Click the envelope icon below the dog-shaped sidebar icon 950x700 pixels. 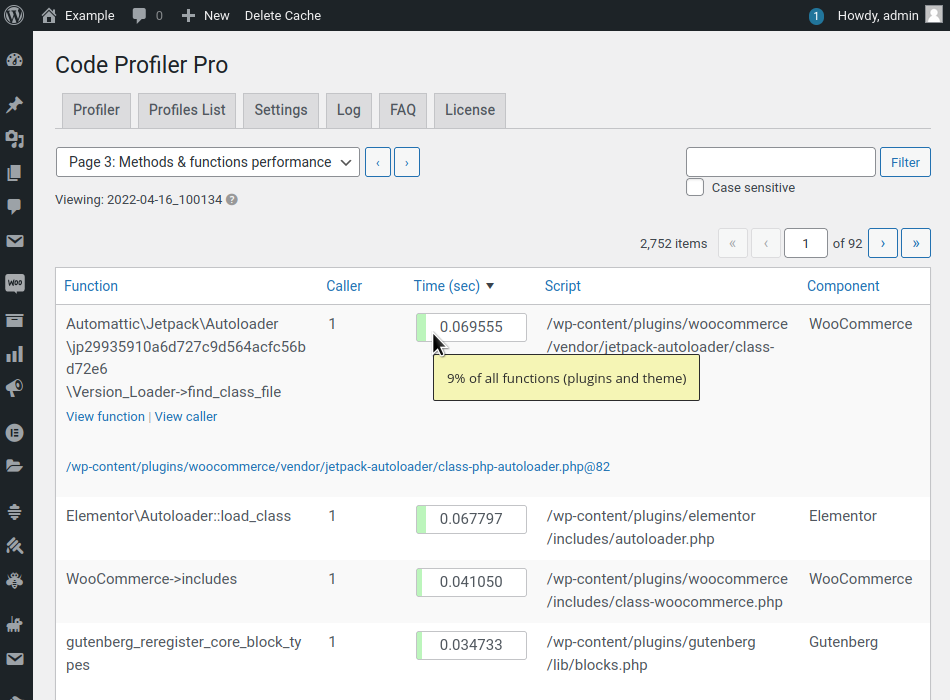tap(15, 659)
